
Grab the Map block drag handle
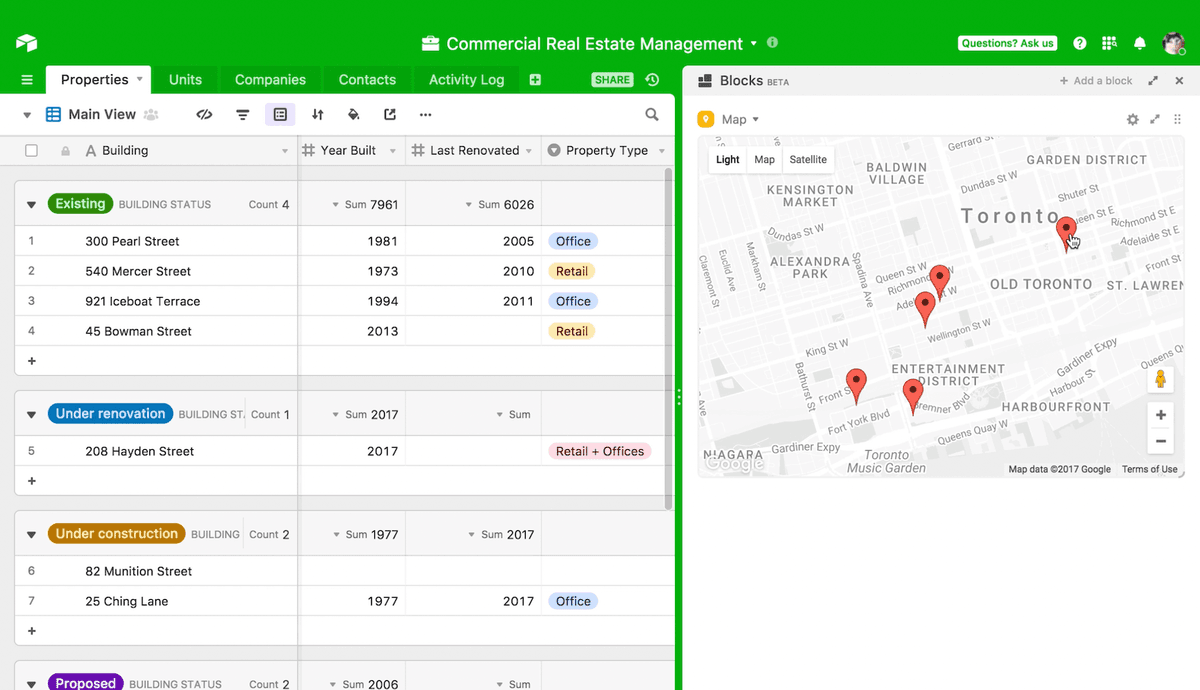(x=1176, y=119)
